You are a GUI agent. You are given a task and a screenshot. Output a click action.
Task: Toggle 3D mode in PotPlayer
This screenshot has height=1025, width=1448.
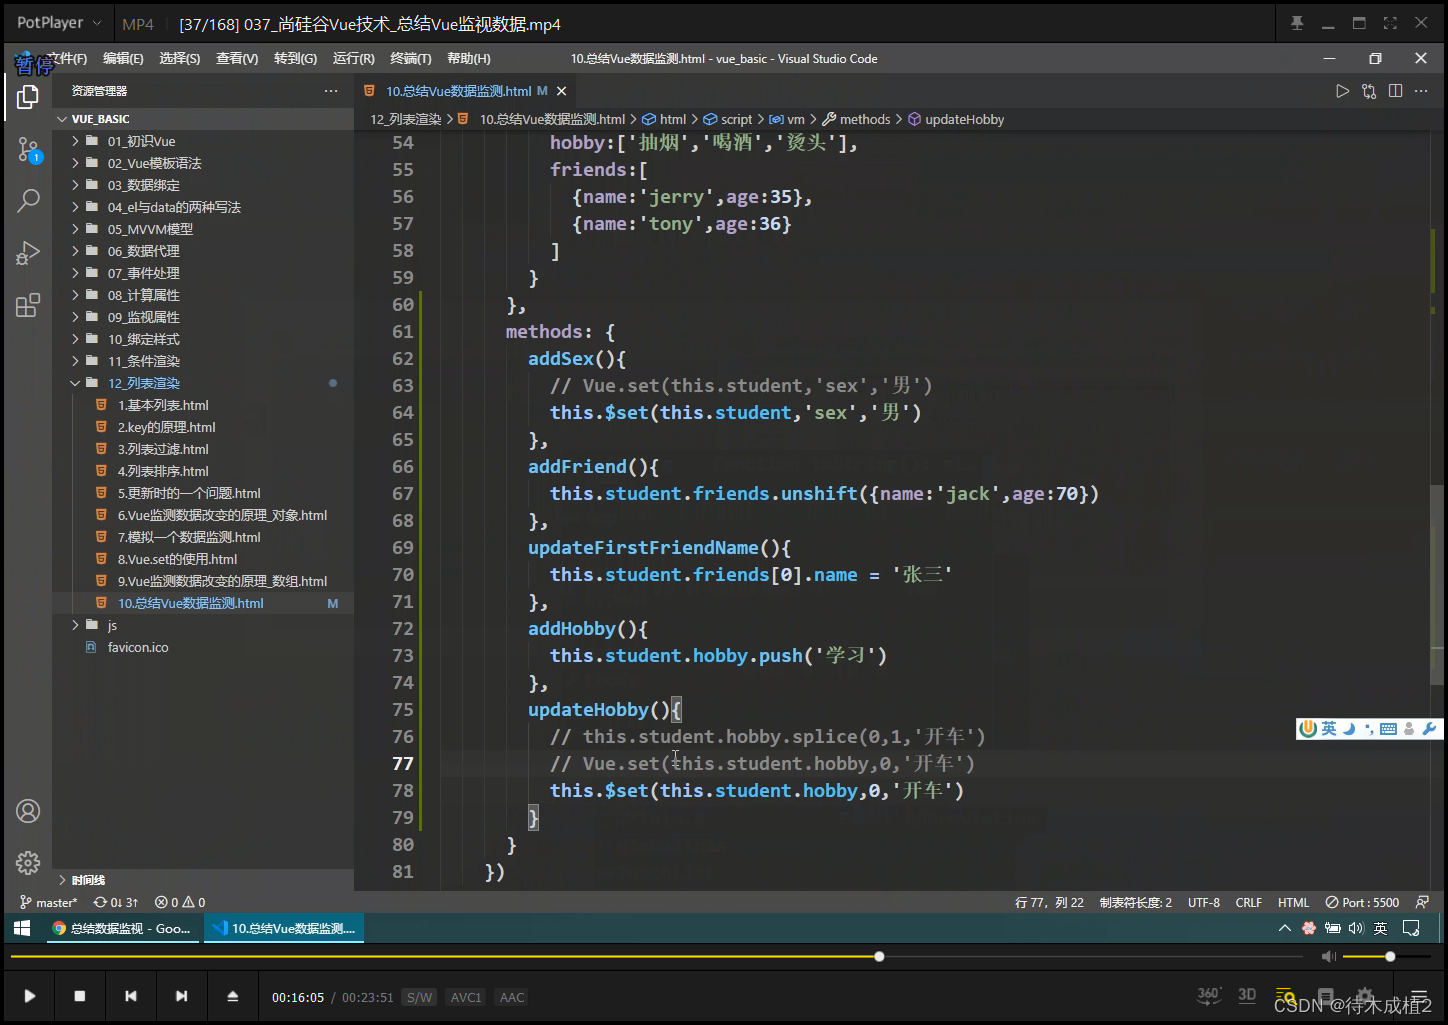pos(1247,995)
